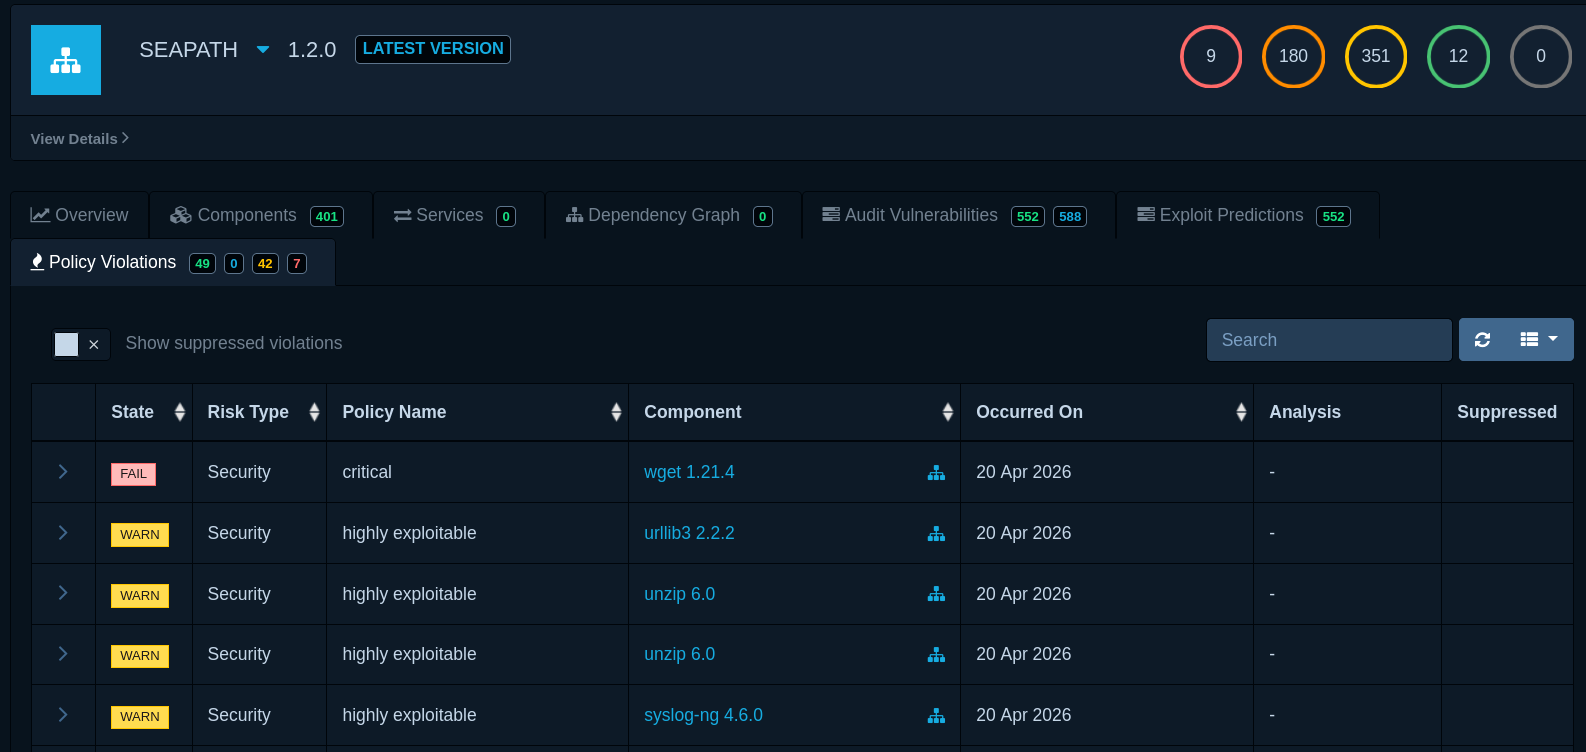This screenshot has width=1586, height=752.
Task: Click the grey severity circle showing 0
Action: tap(1541, 56)
